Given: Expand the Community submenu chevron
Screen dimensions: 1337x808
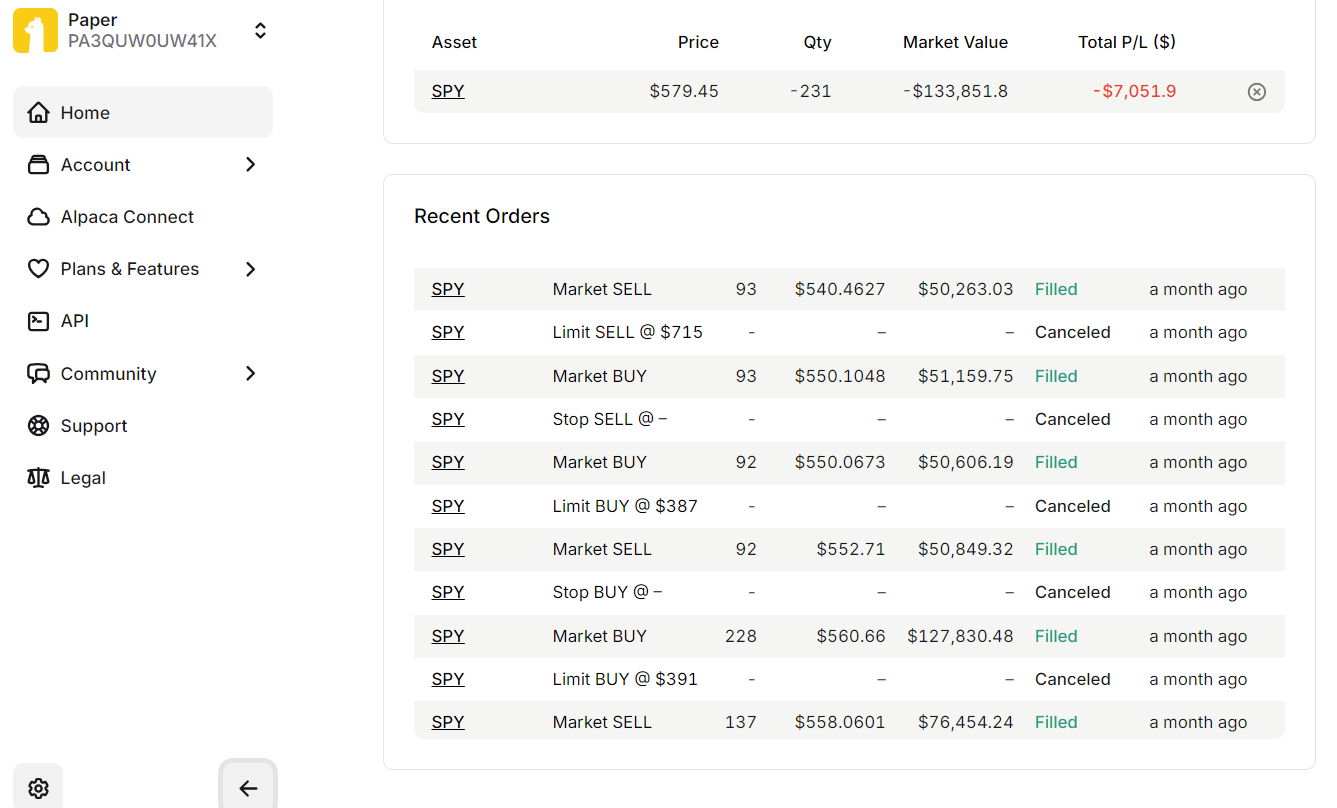Looking at the screenshot, I should click(250, 374).
